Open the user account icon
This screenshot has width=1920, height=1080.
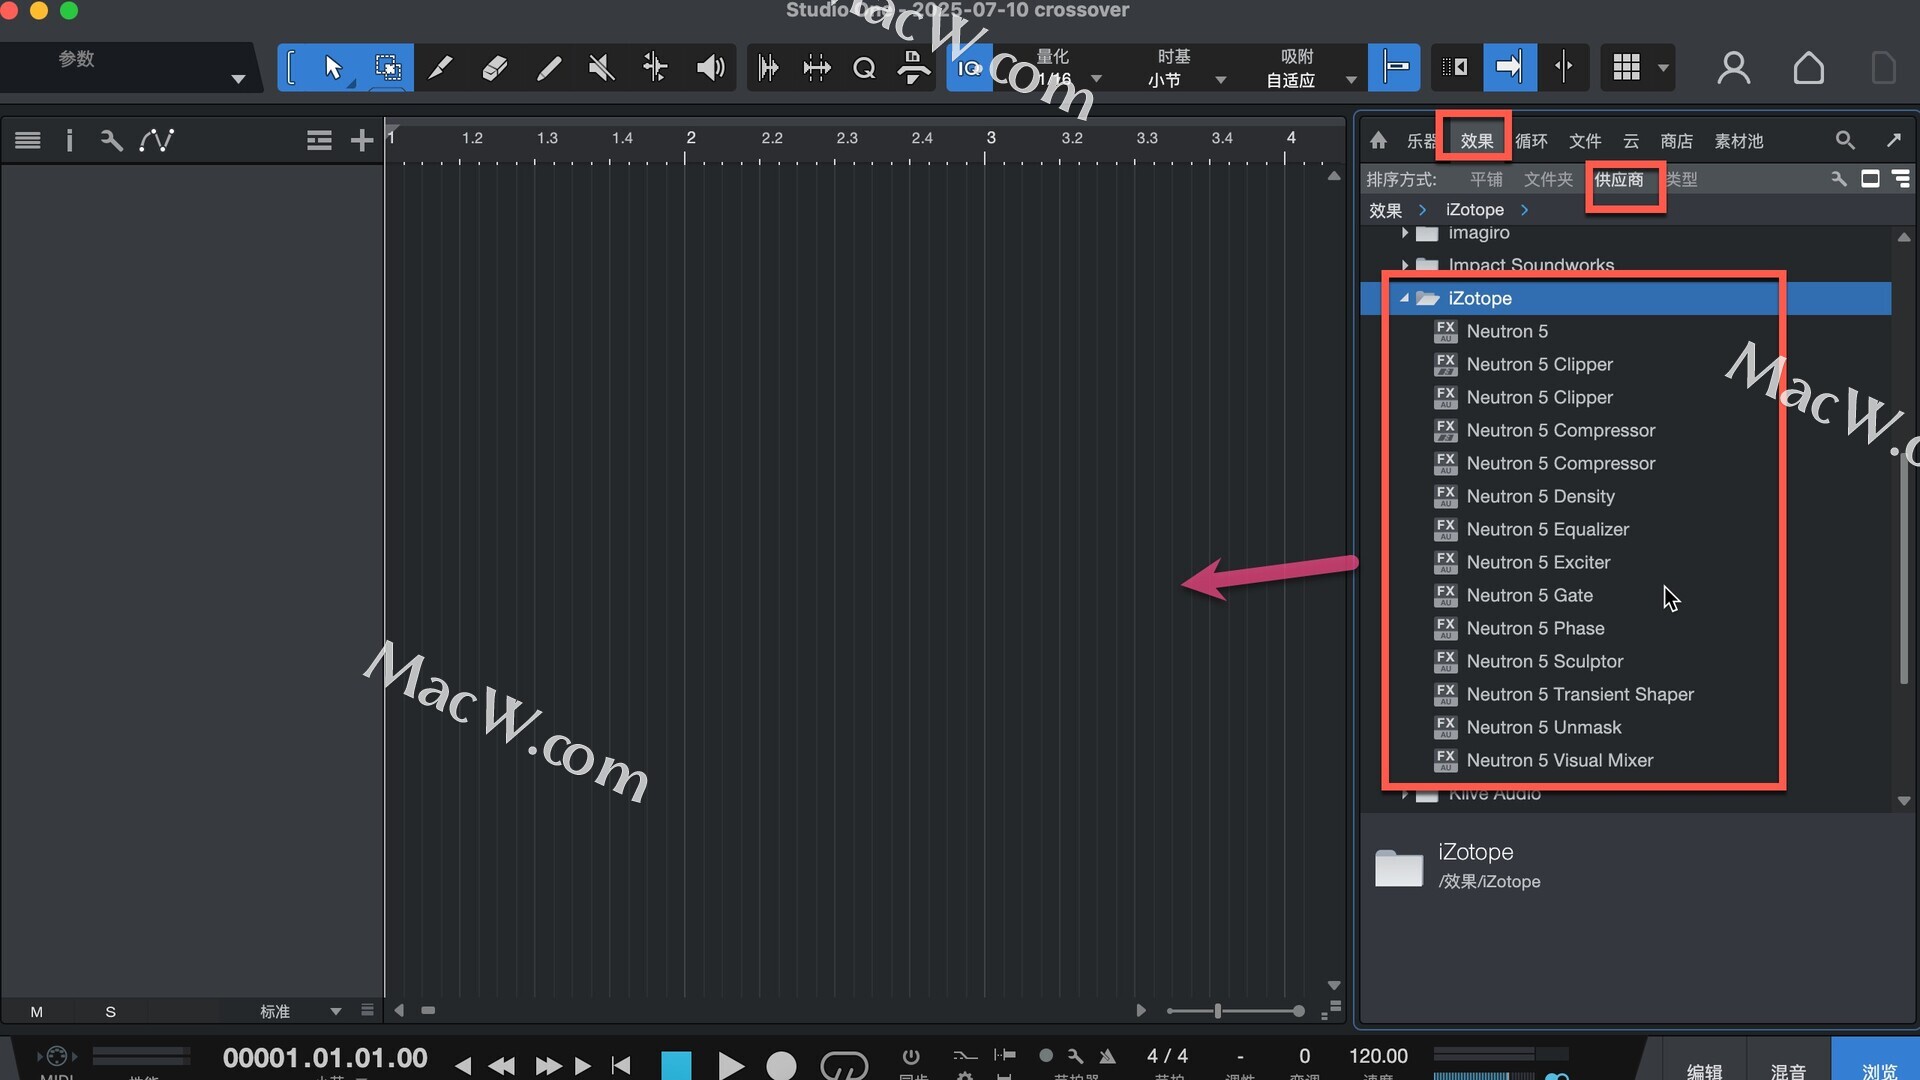click(1733, 68)
